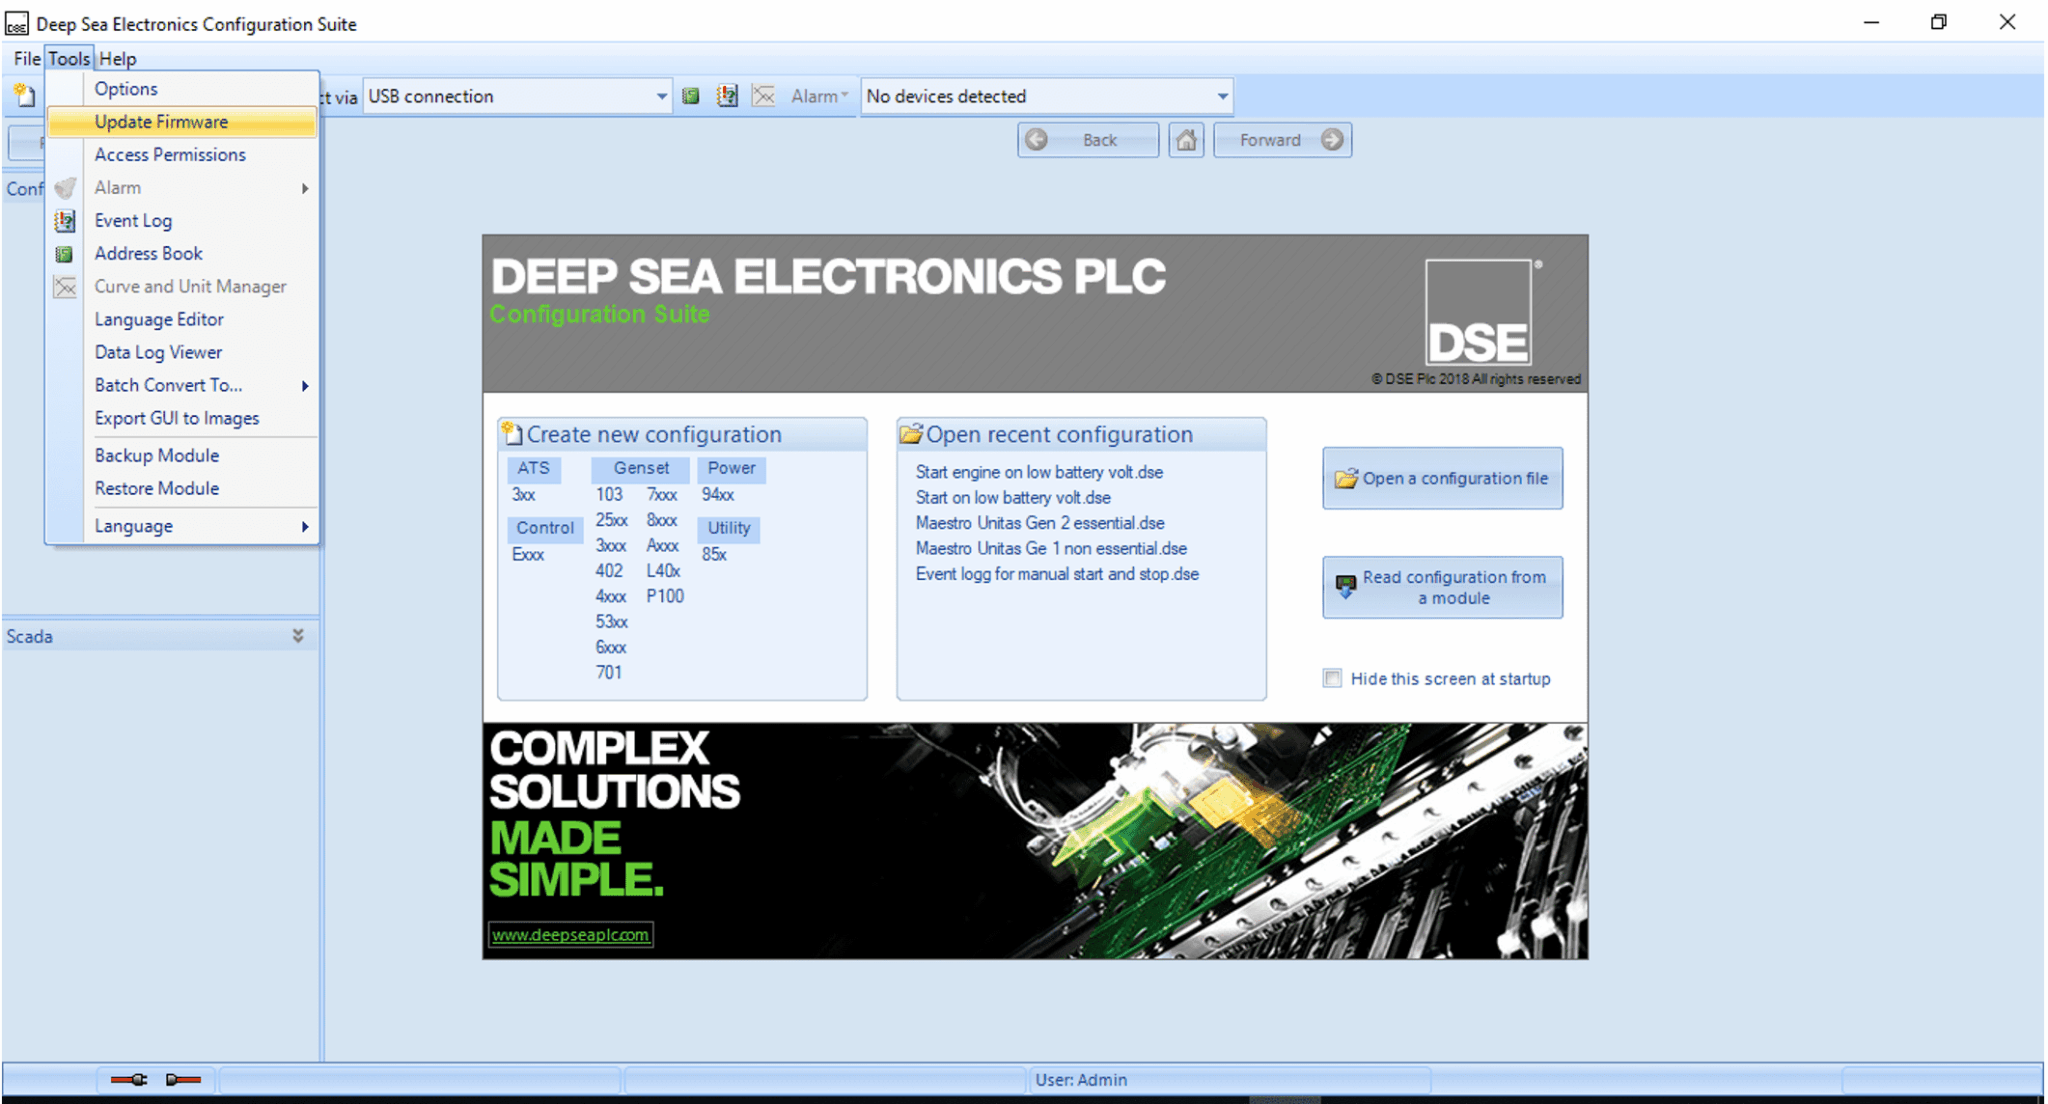Select Backup Module menu item

(182, 455)
